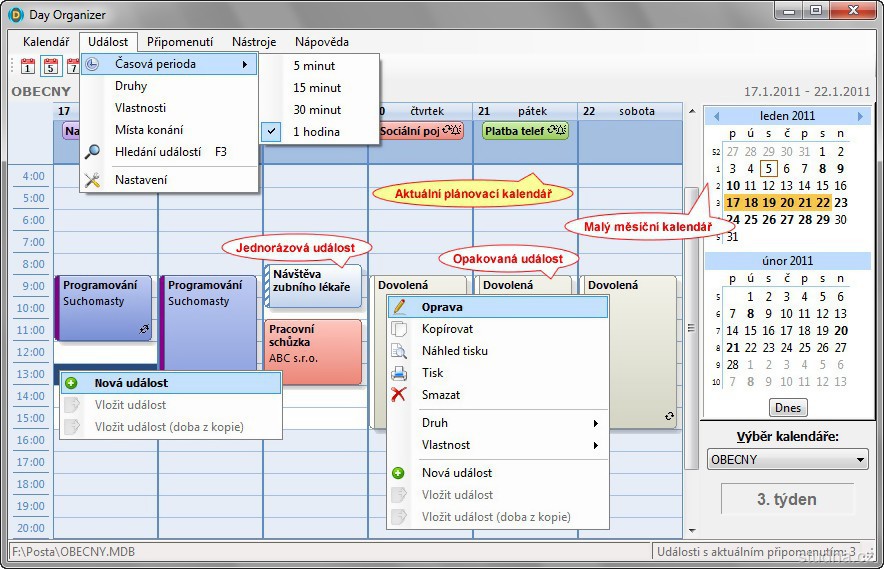884x569 pixels.
Task: Select Kopírovat from the context menu
Action: pos(447,329)
